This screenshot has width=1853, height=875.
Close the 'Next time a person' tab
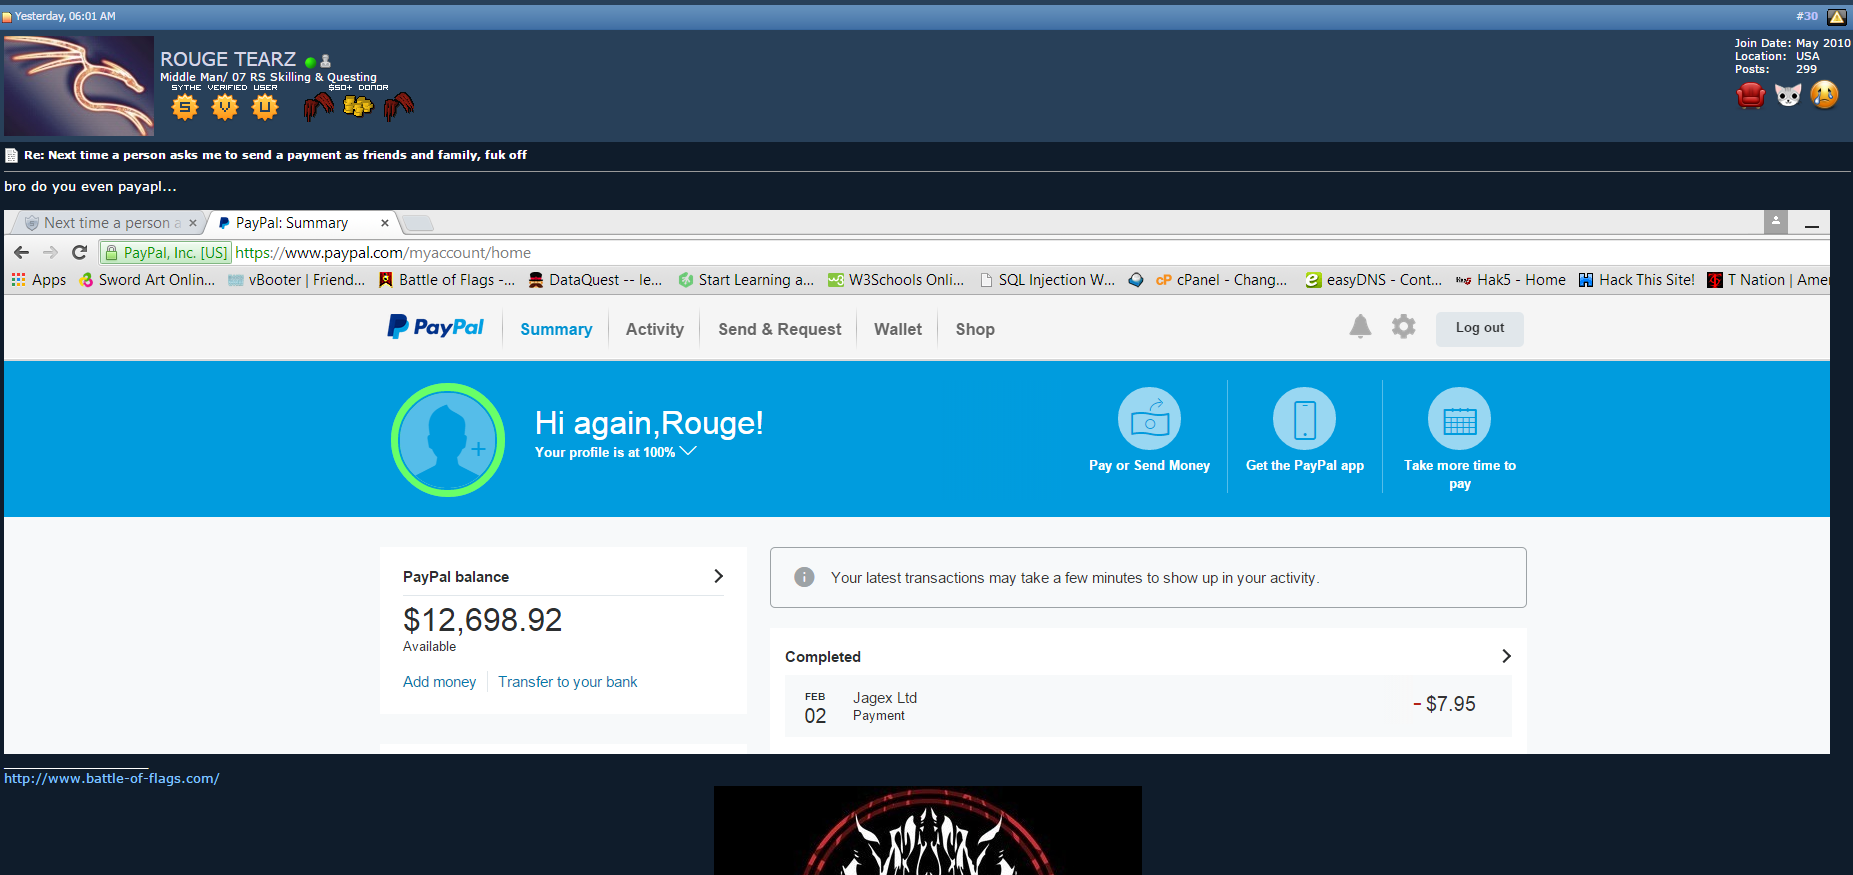coord(193,223)
